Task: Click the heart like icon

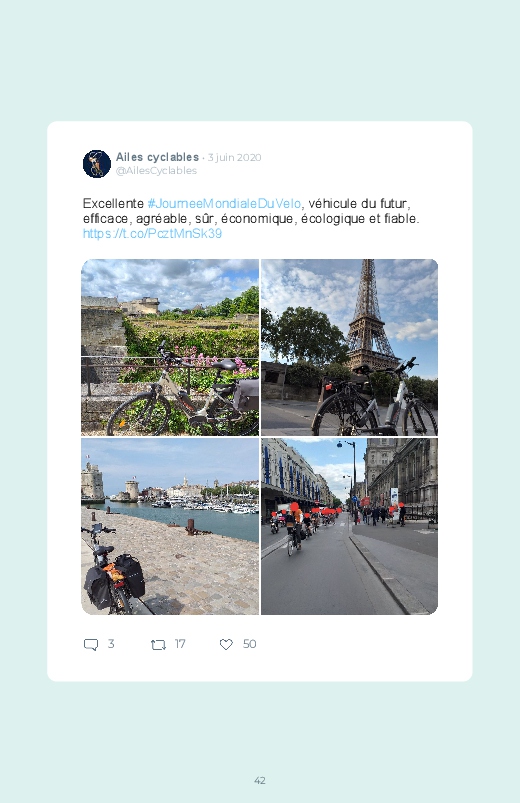Action: point(226,644)
